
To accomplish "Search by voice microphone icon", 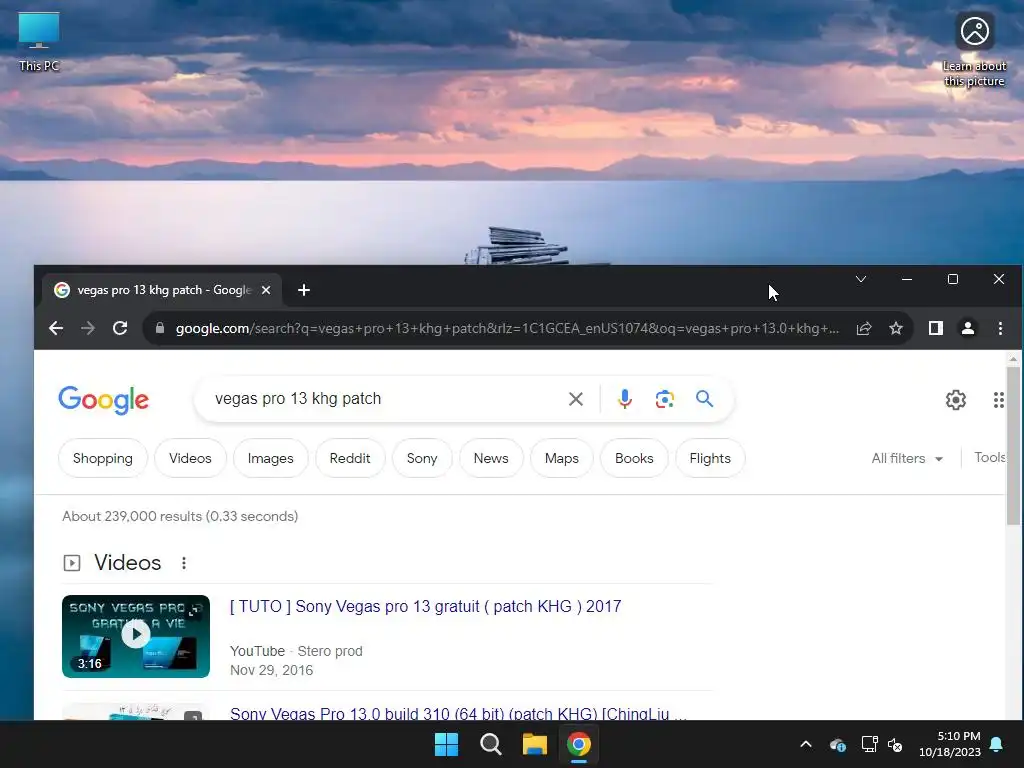I will pos(624,399).
